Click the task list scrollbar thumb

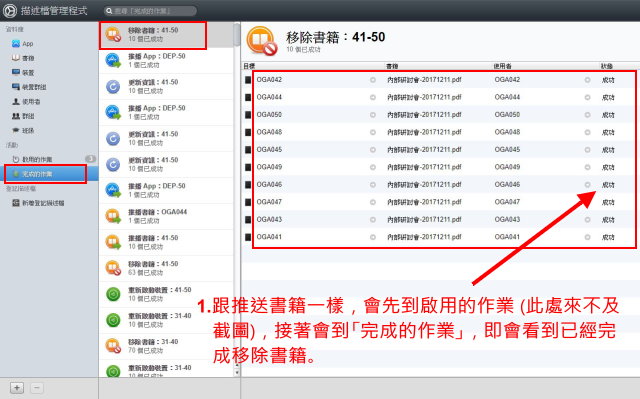(237, 34)
